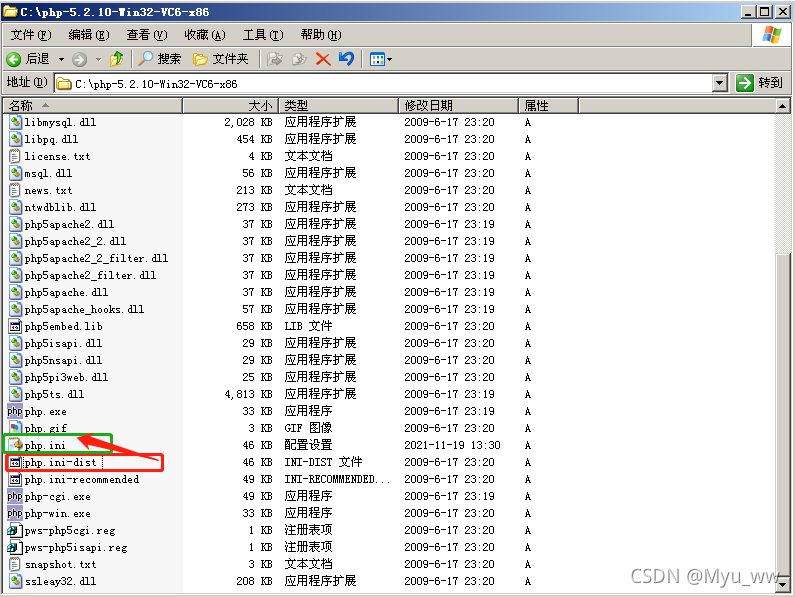Open the View (查看) menu

coord(147,35)
